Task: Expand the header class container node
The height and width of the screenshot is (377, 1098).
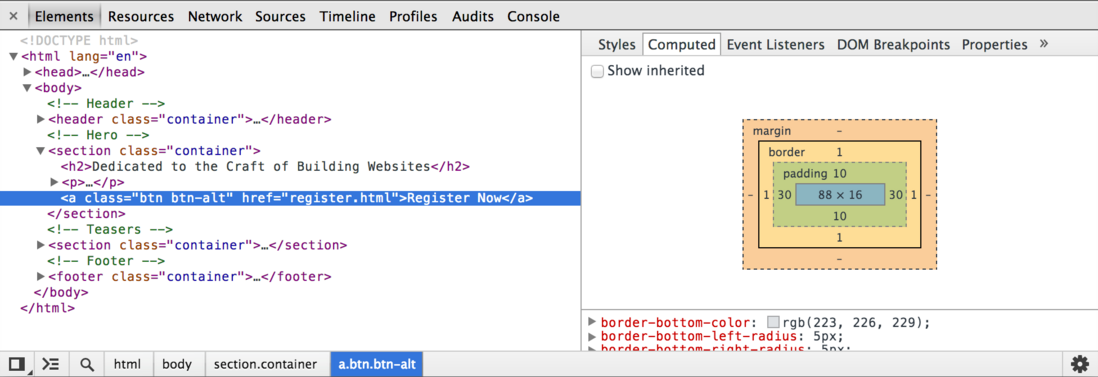Action: pos(41,119)
